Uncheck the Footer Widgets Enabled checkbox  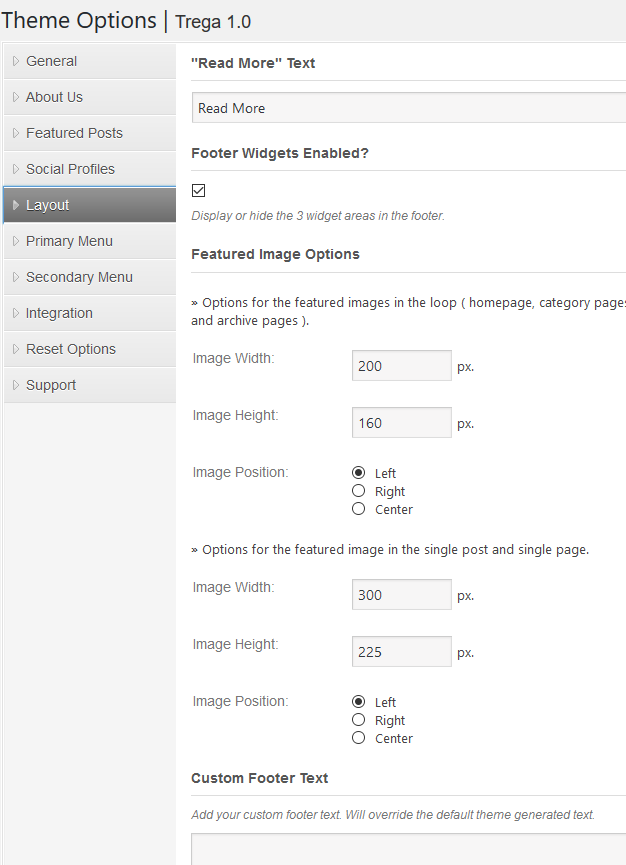click(199, 190)
